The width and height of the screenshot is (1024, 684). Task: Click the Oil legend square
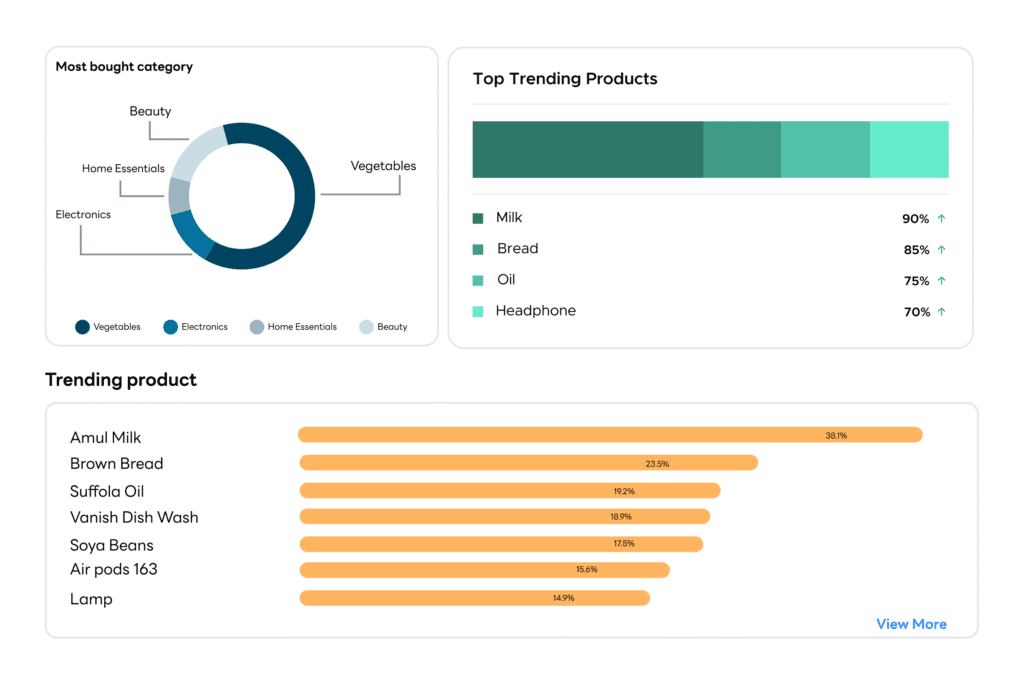(x=479, y=279)
